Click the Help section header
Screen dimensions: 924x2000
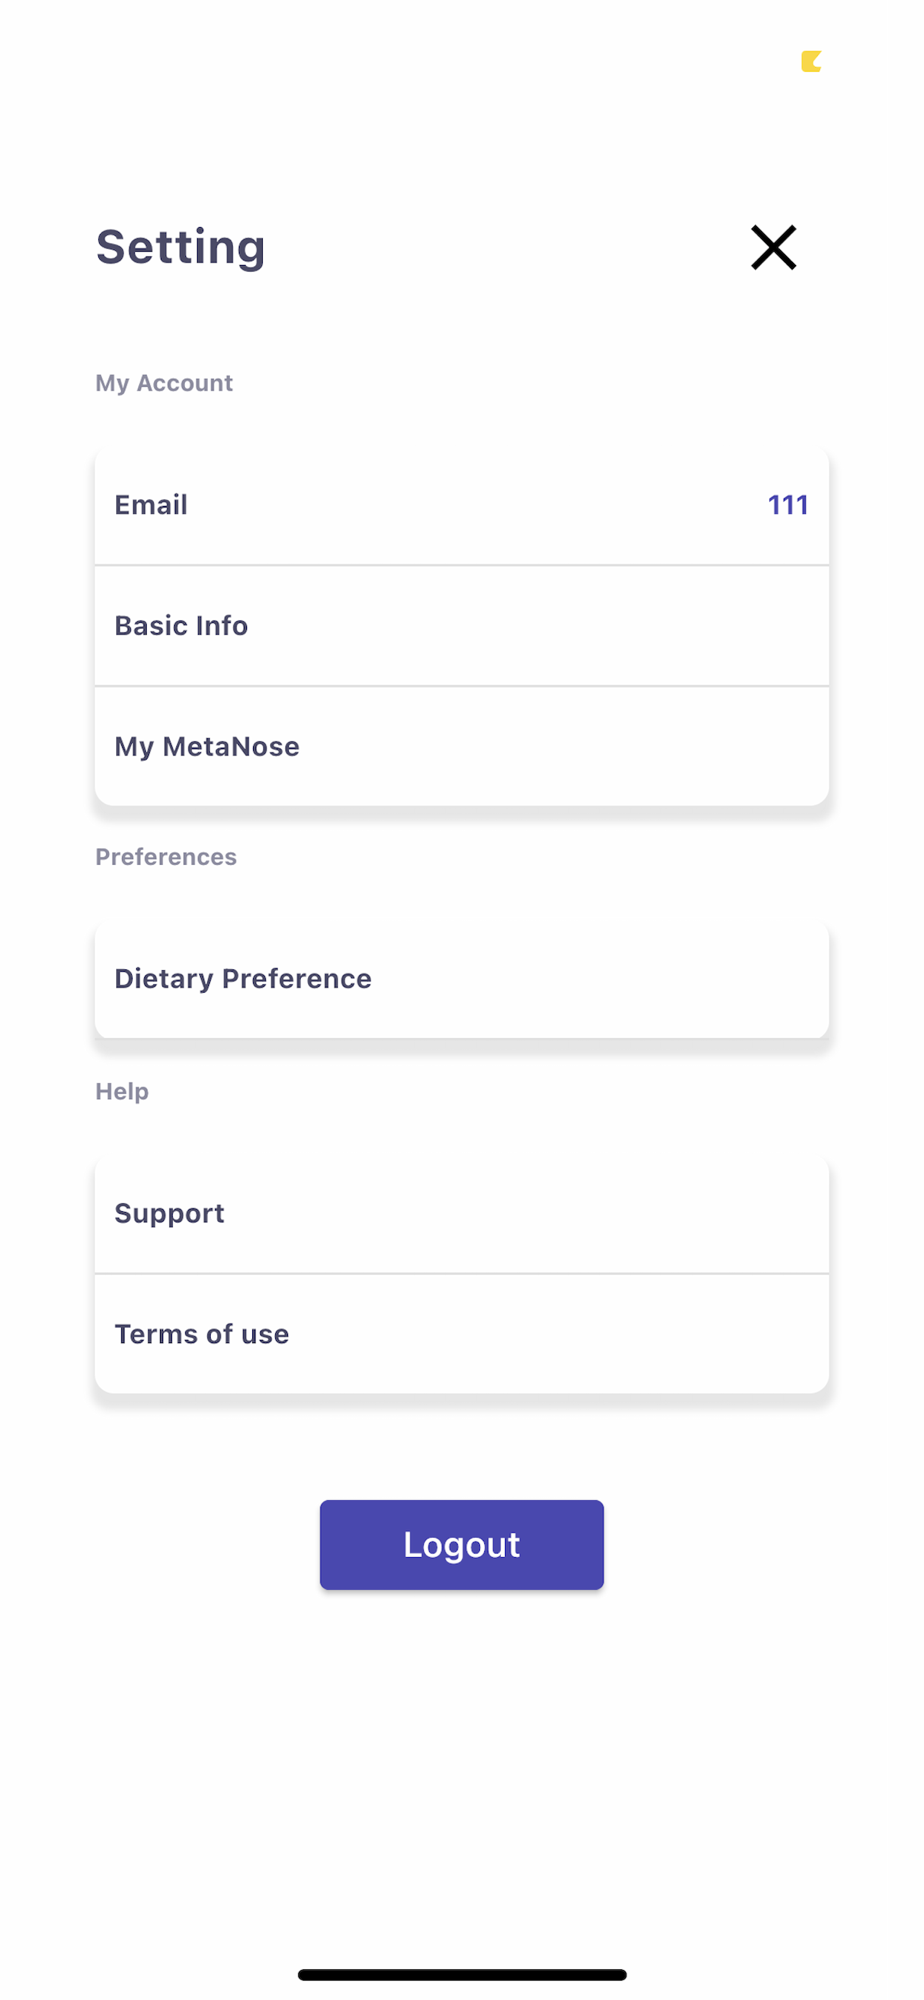122,1091
